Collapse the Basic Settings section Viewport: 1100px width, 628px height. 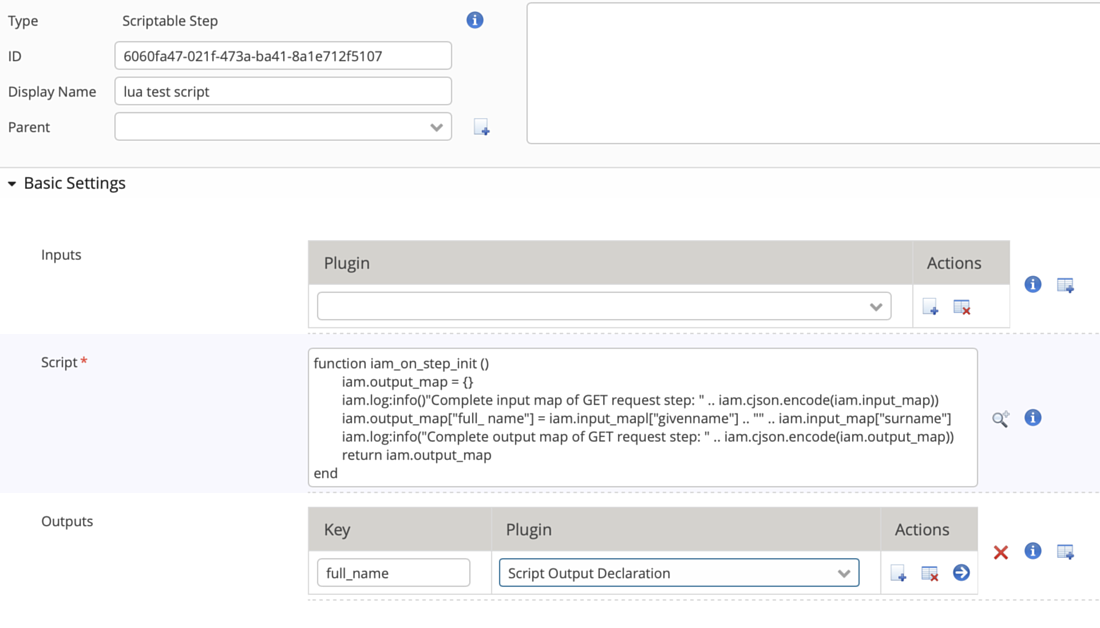pyautogui.click(x=12, y=184)
